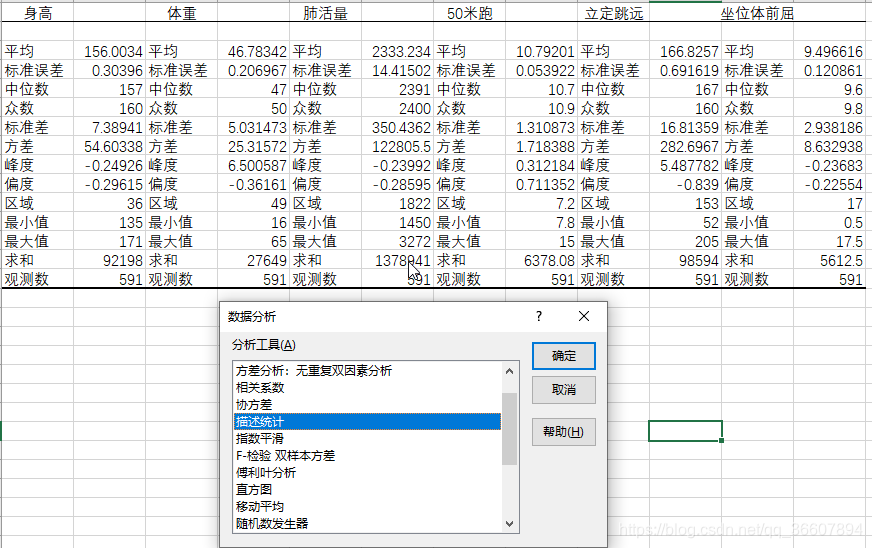This screenshot has height=548, width=872.
Task: Select the 50米跑 header cell
Action: click(469, 13)
